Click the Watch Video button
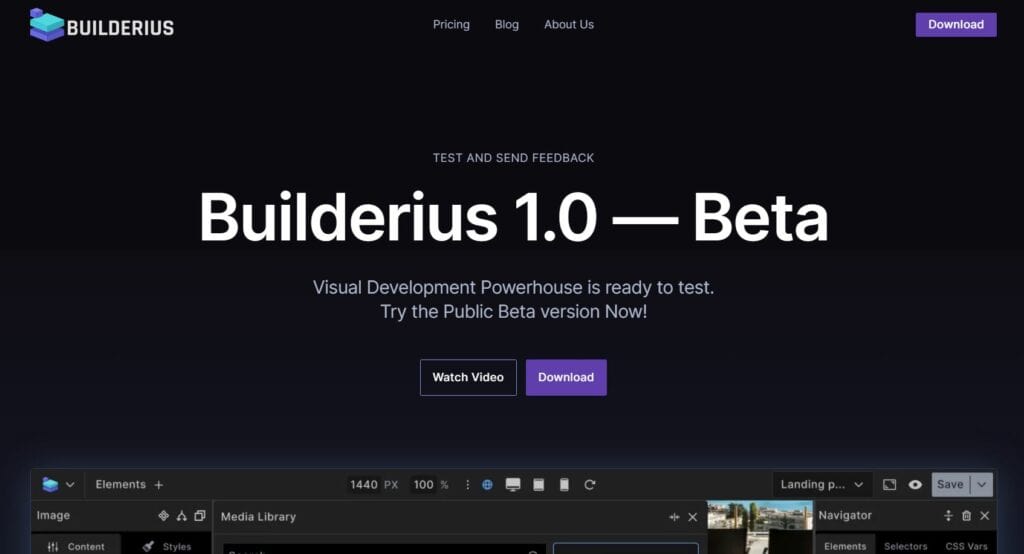Viewport: 1024px width, 554px height. 468,377
